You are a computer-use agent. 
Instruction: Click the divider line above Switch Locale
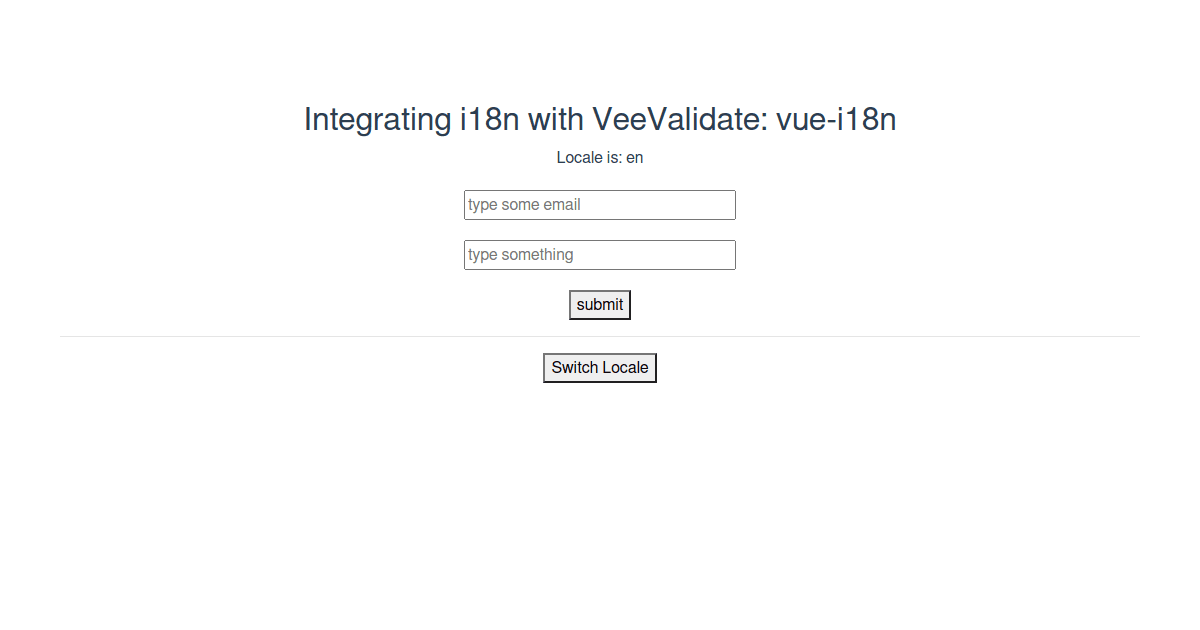599,334
